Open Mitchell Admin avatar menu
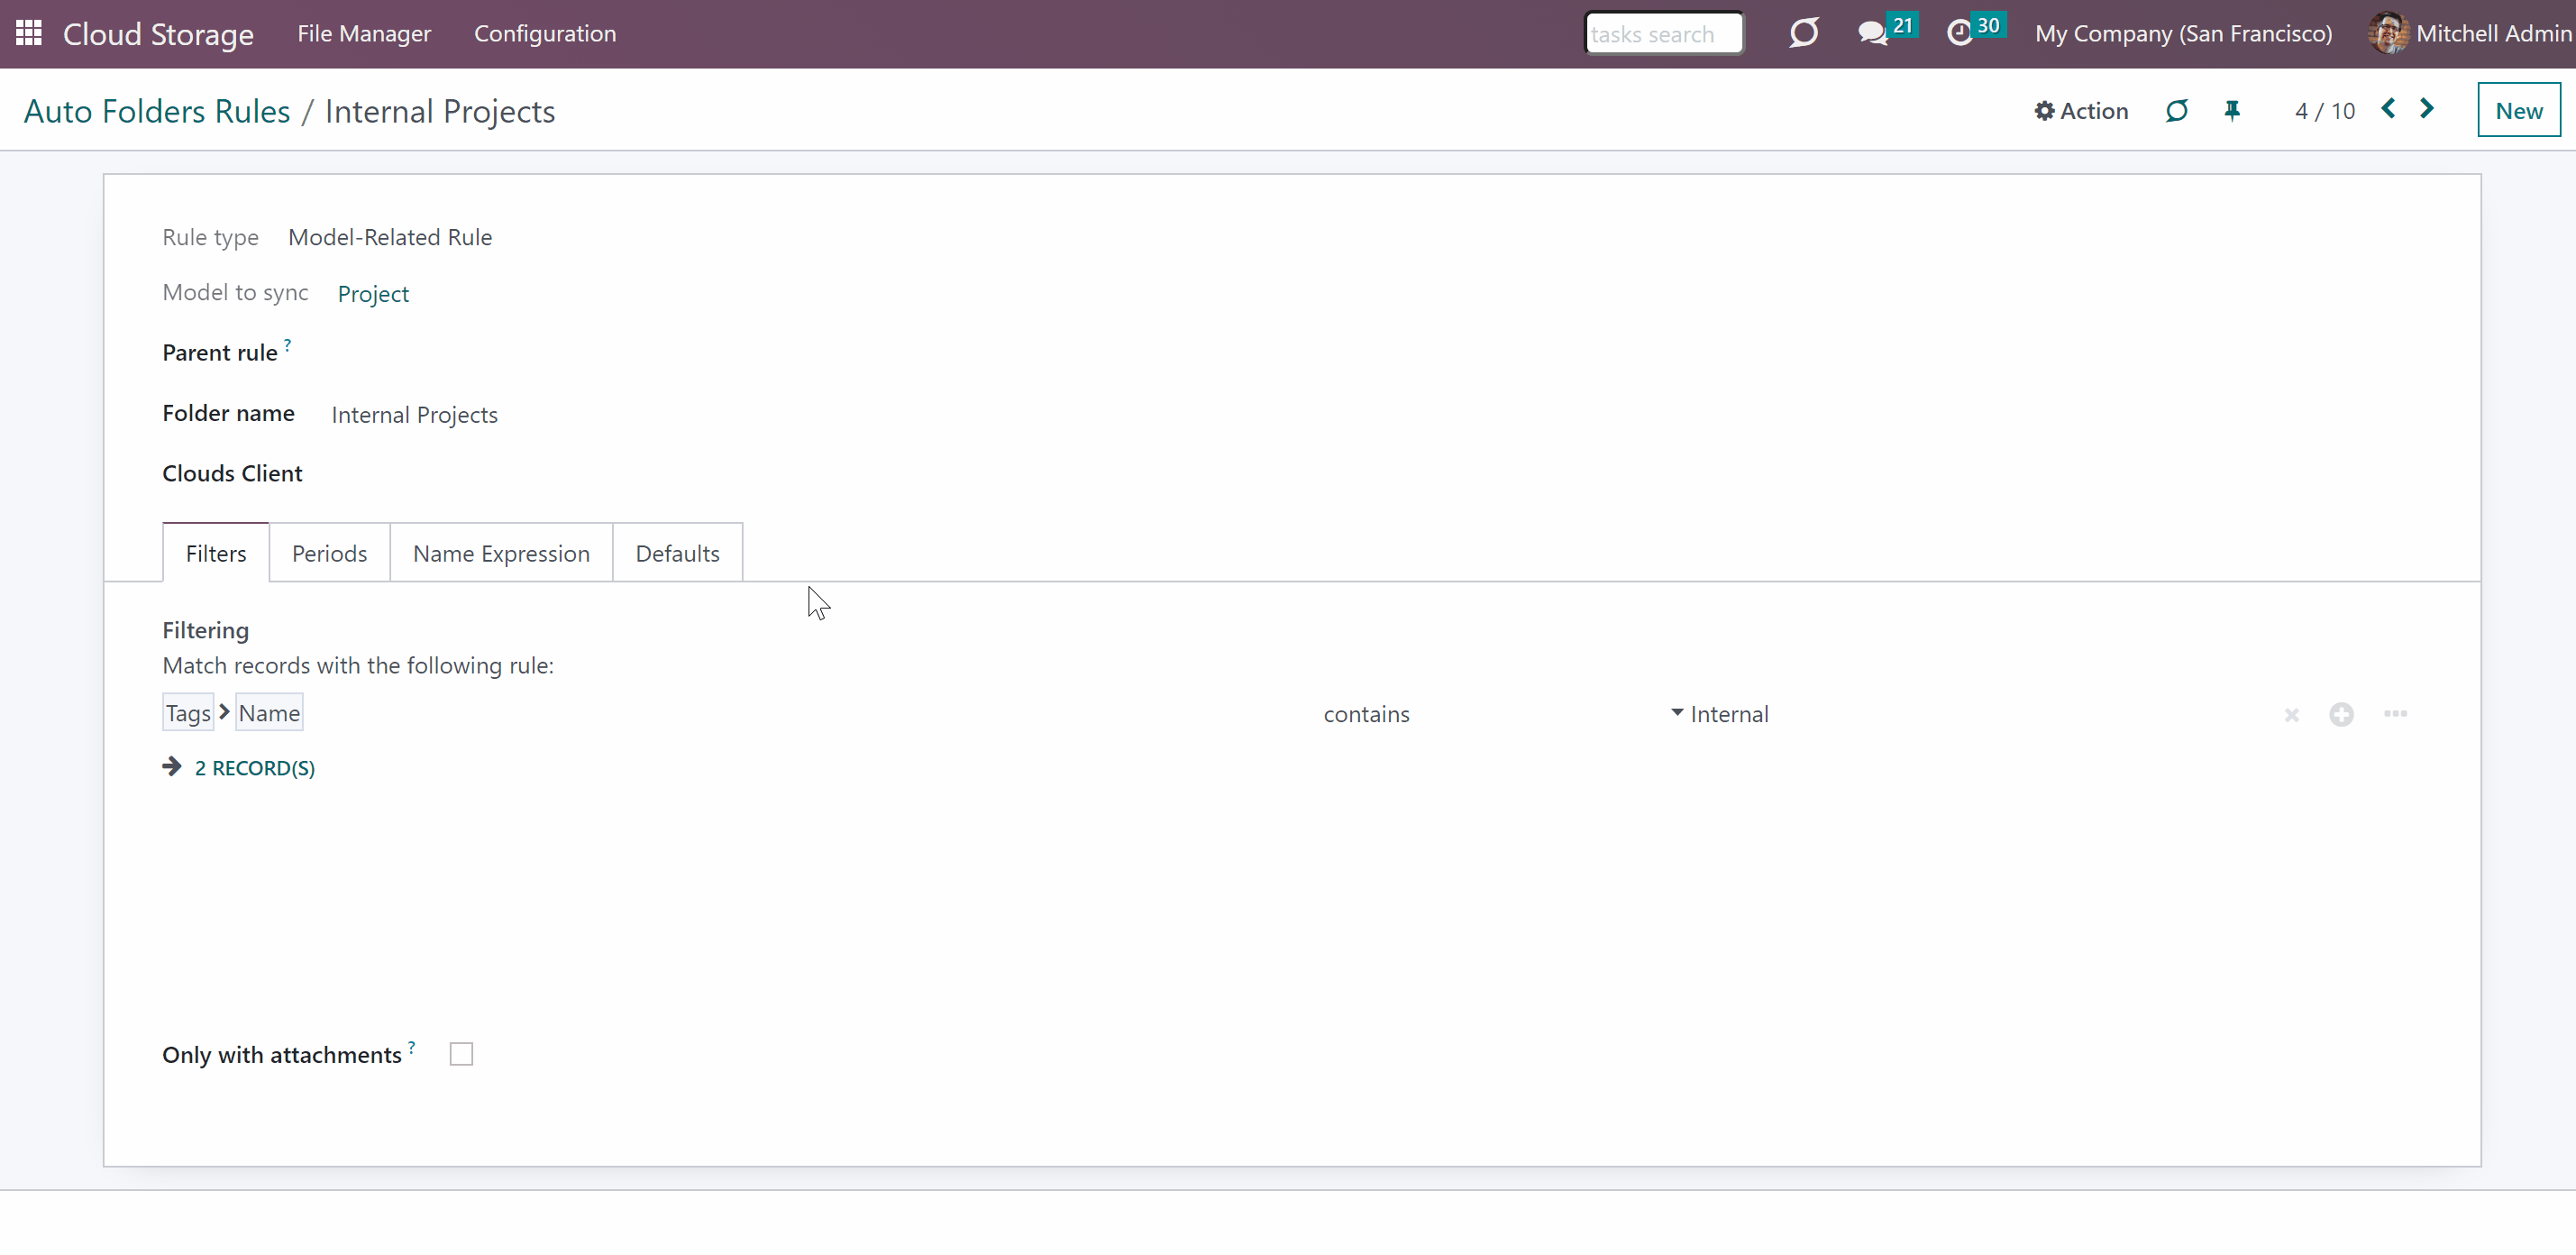 pos(2470,33)
